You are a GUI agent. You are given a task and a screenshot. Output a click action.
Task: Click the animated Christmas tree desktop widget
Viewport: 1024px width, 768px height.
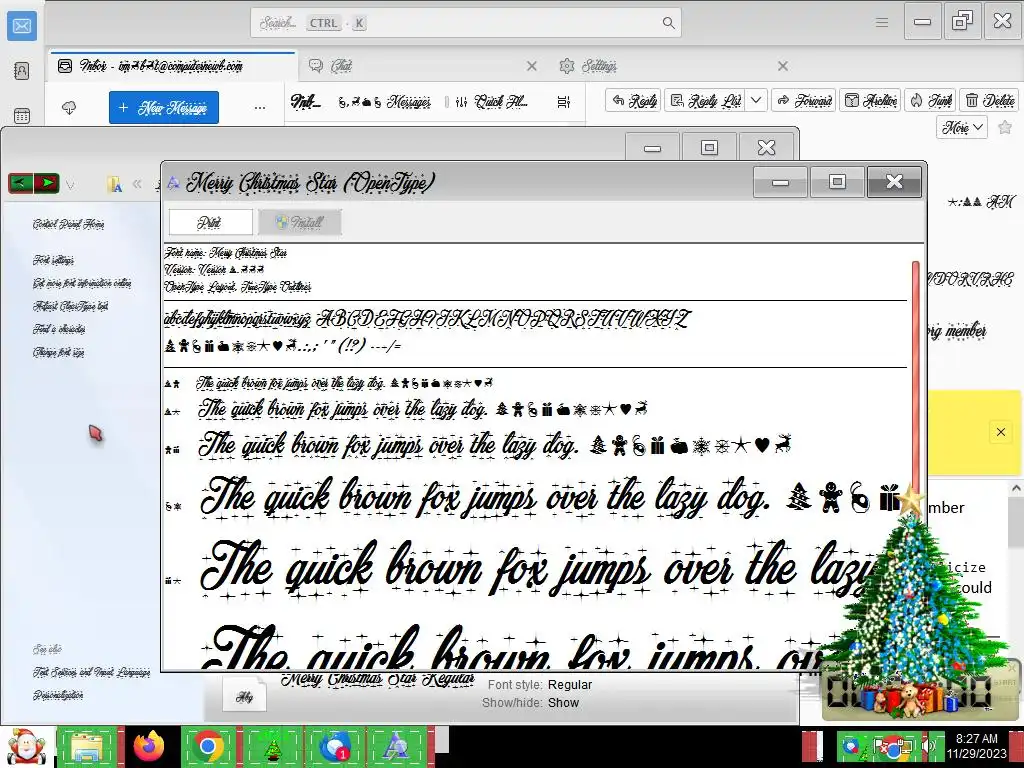tap(914, 601)
